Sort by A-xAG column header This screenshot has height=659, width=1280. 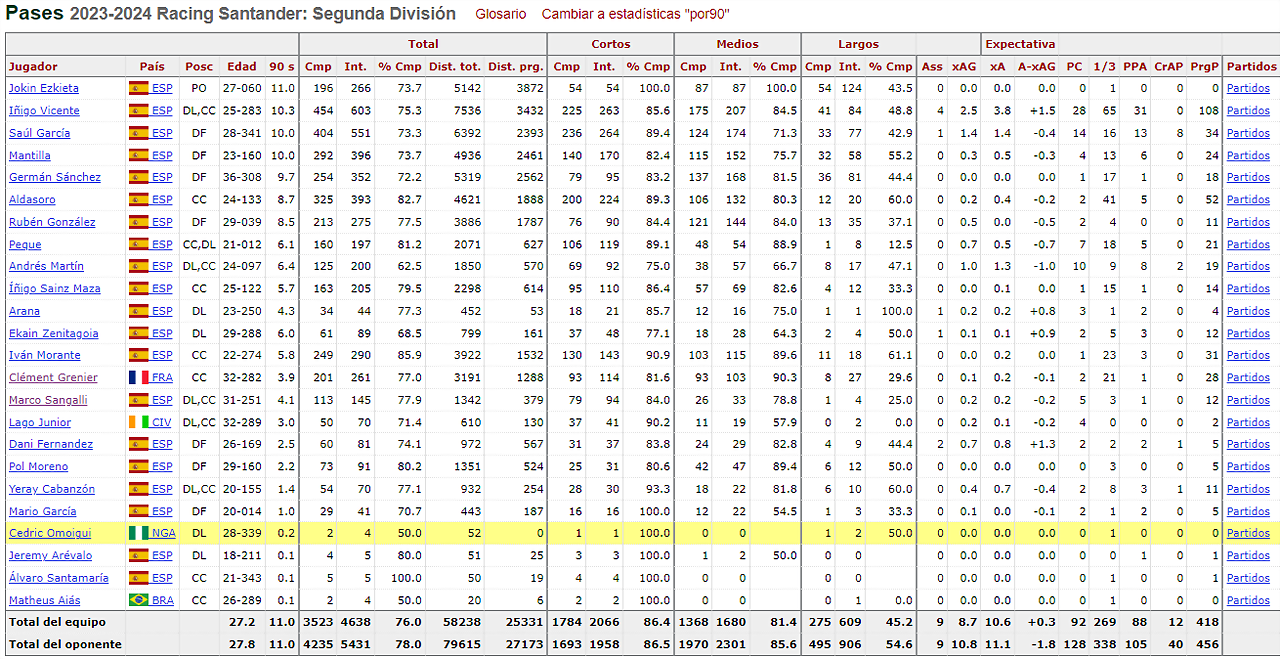click(1035, 66)
